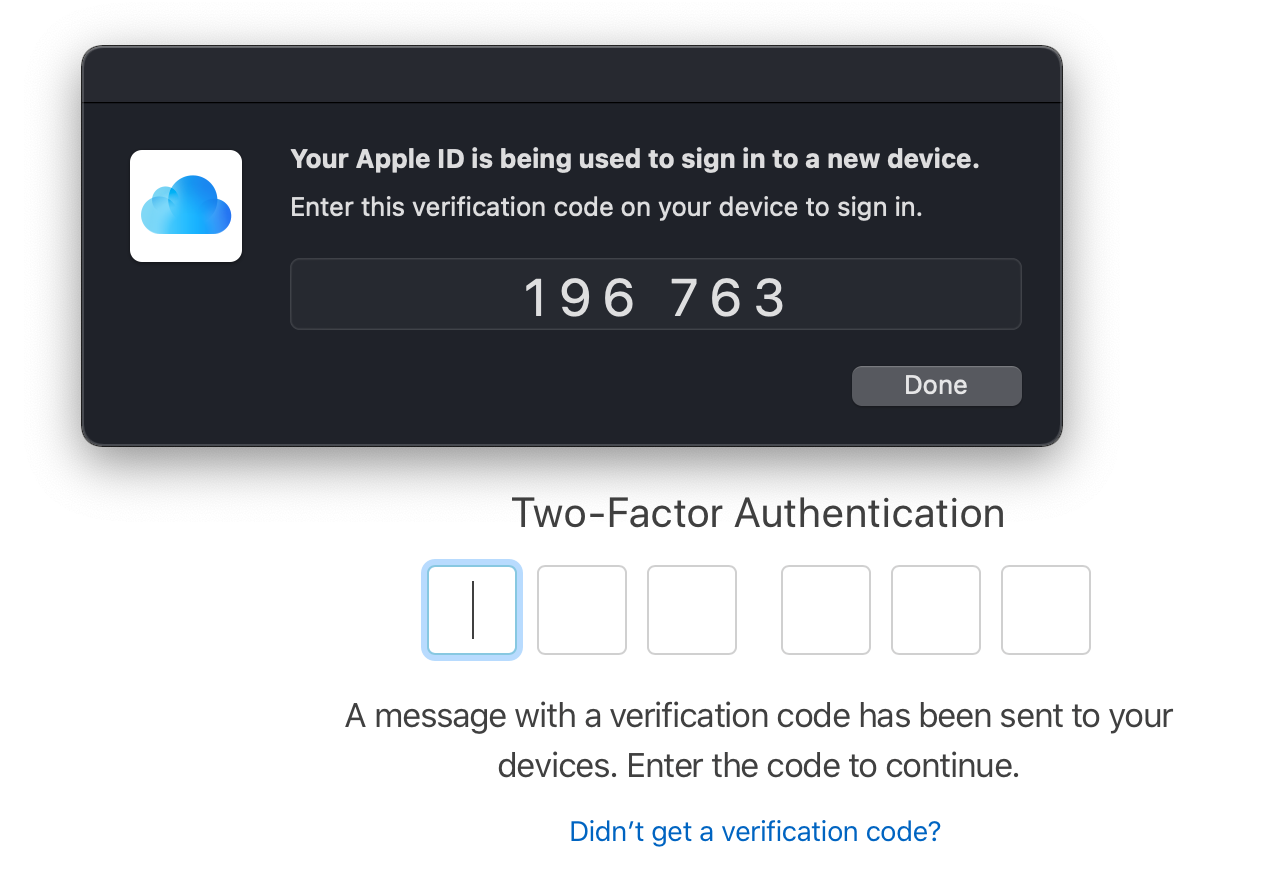The image size is (1272, 878).
Task: Click the second verification code box
Action: pyautogui.click(x=581, y=609)
